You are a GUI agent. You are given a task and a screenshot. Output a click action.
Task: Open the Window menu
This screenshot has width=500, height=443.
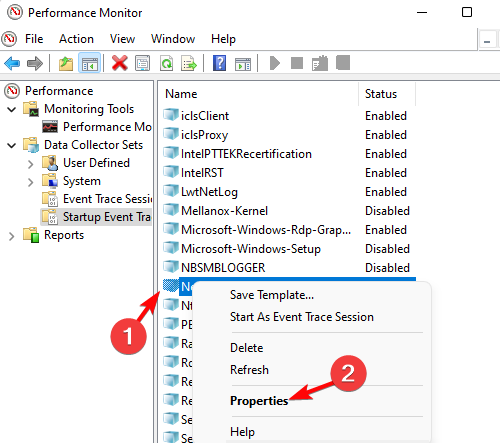point(173,39)
